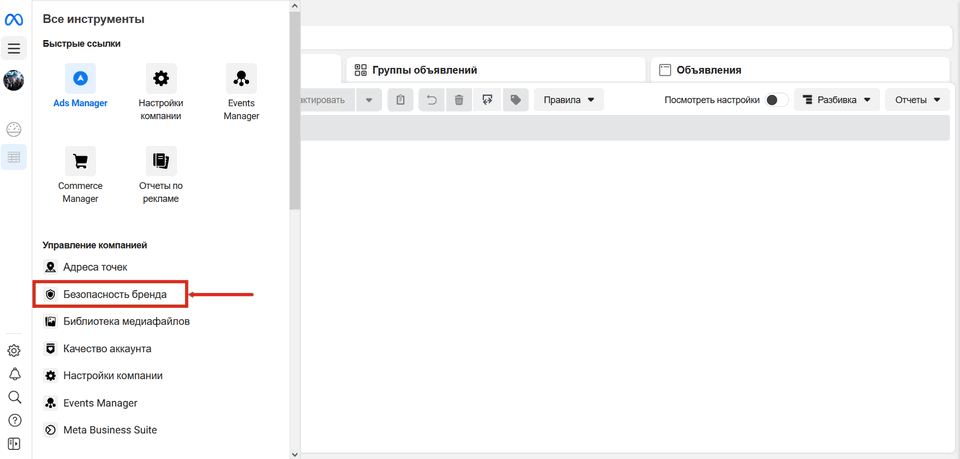Open the help question mark icon
The width and height of the screenshot is (960, 459).
coord(14,420)
